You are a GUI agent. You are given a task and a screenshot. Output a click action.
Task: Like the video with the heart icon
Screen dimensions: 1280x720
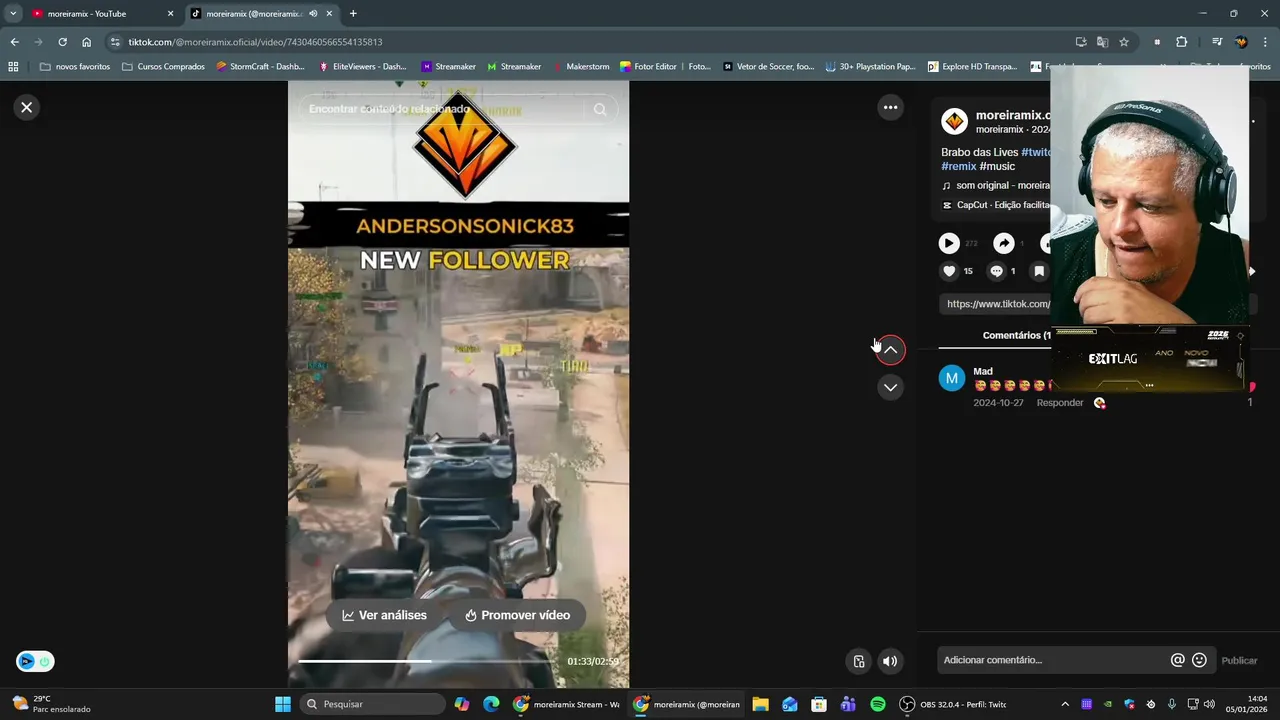(949, 271)
